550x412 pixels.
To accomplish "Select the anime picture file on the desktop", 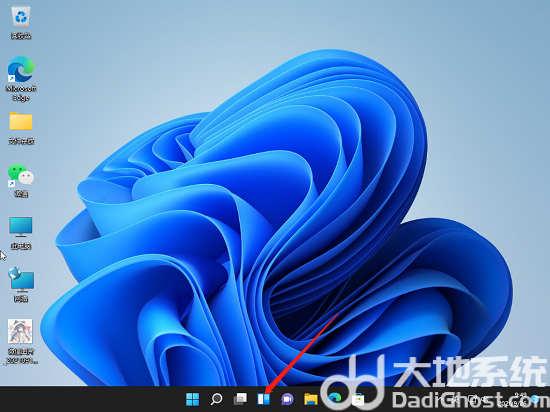I will click(20, 331).
